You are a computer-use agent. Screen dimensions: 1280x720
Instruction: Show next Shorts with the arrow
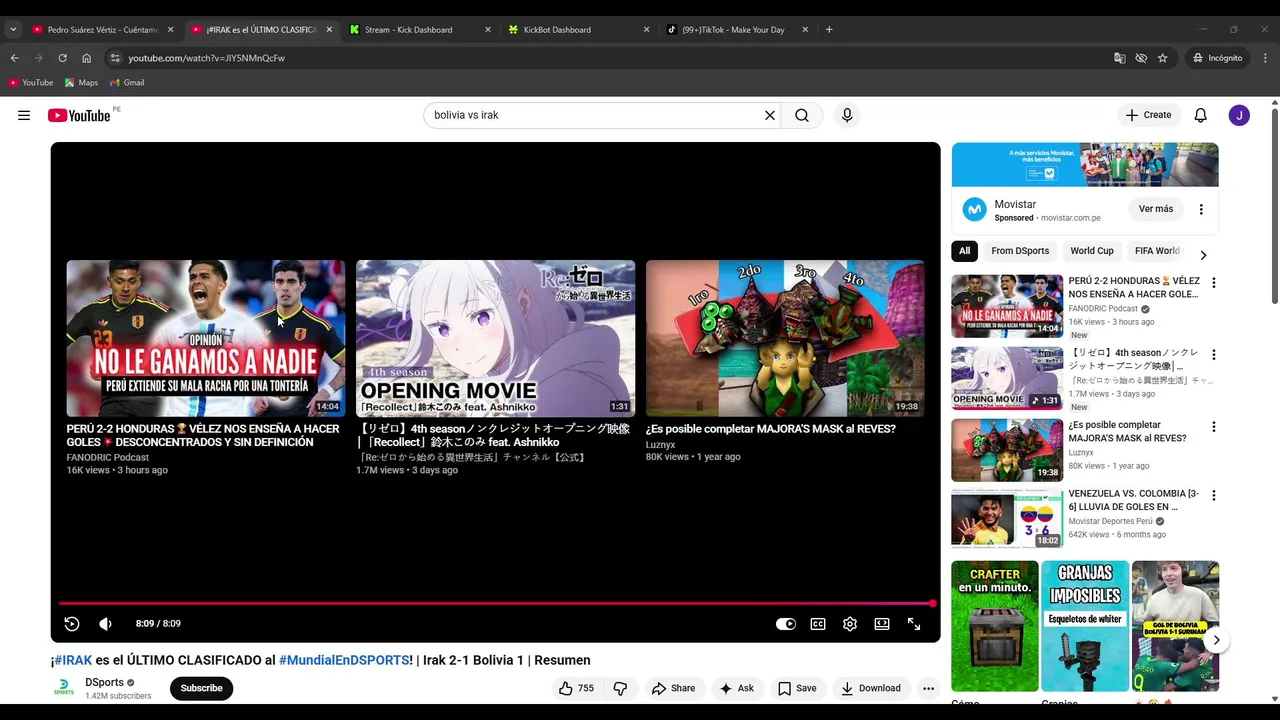pyautogui.click(x=1216, y=640)
